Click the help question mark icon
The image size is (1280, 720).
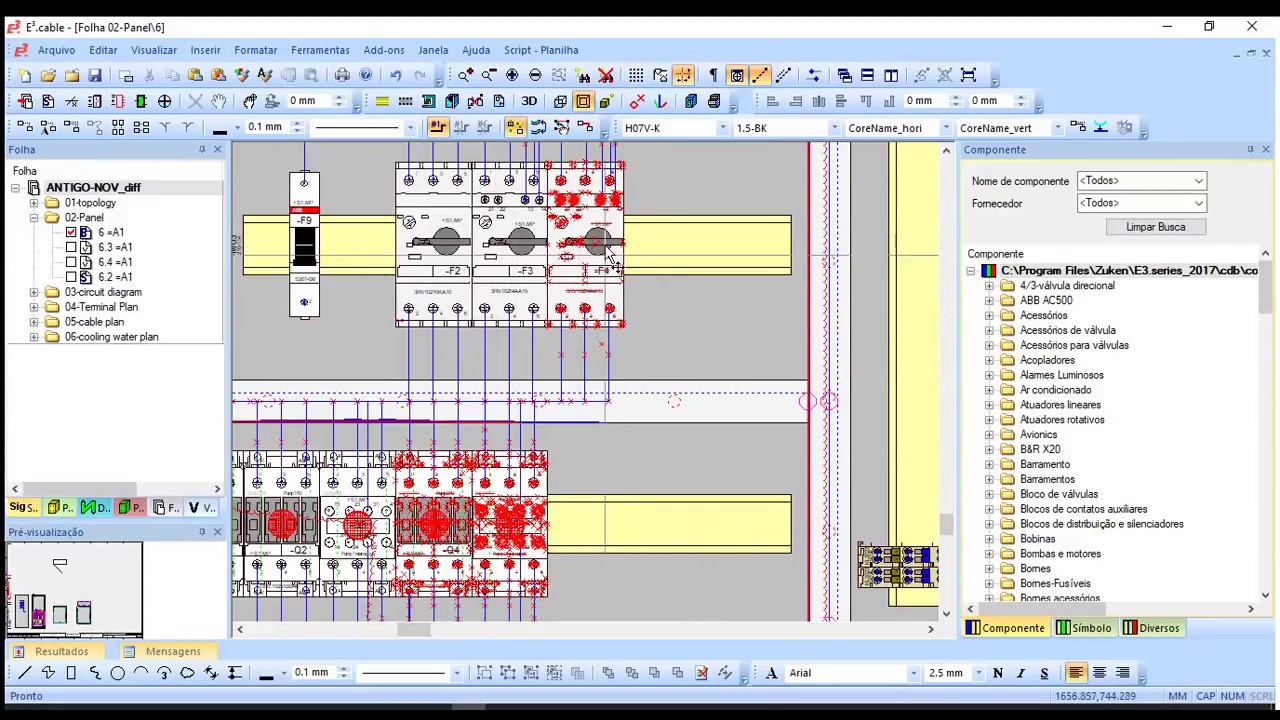(366, 75)
